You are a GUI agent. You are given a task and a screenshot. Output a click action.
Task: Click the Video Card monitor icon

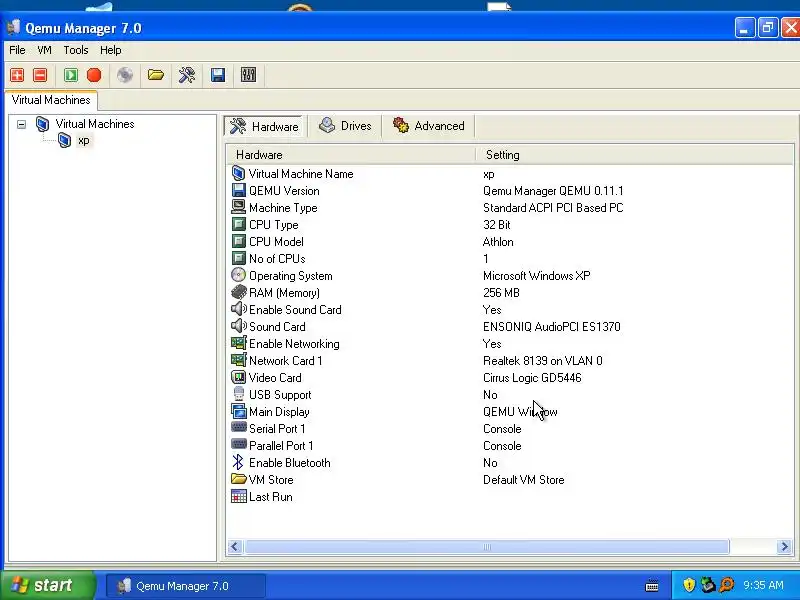tap(238, 378)
